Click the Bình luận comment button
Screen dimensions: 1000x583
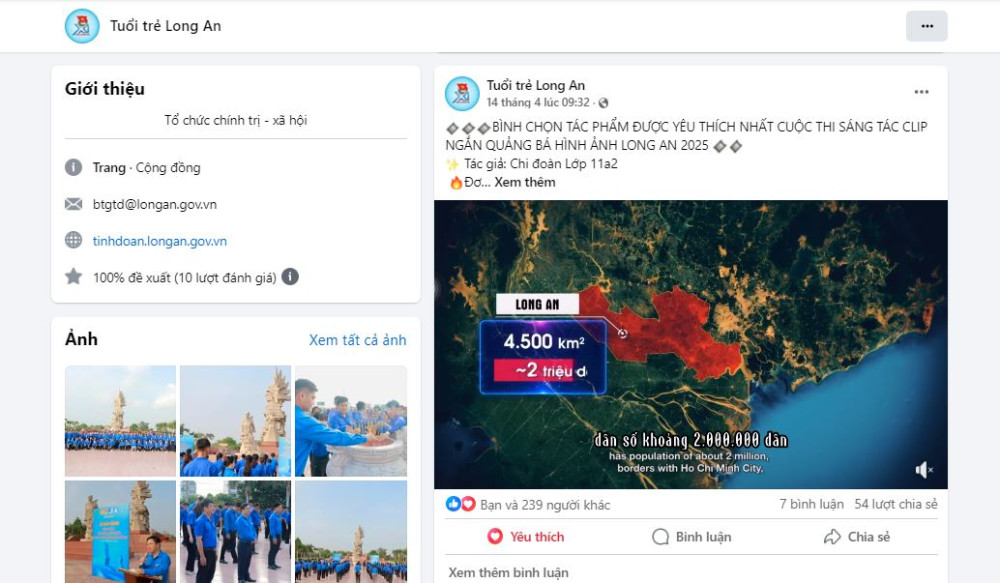[691, 536]
